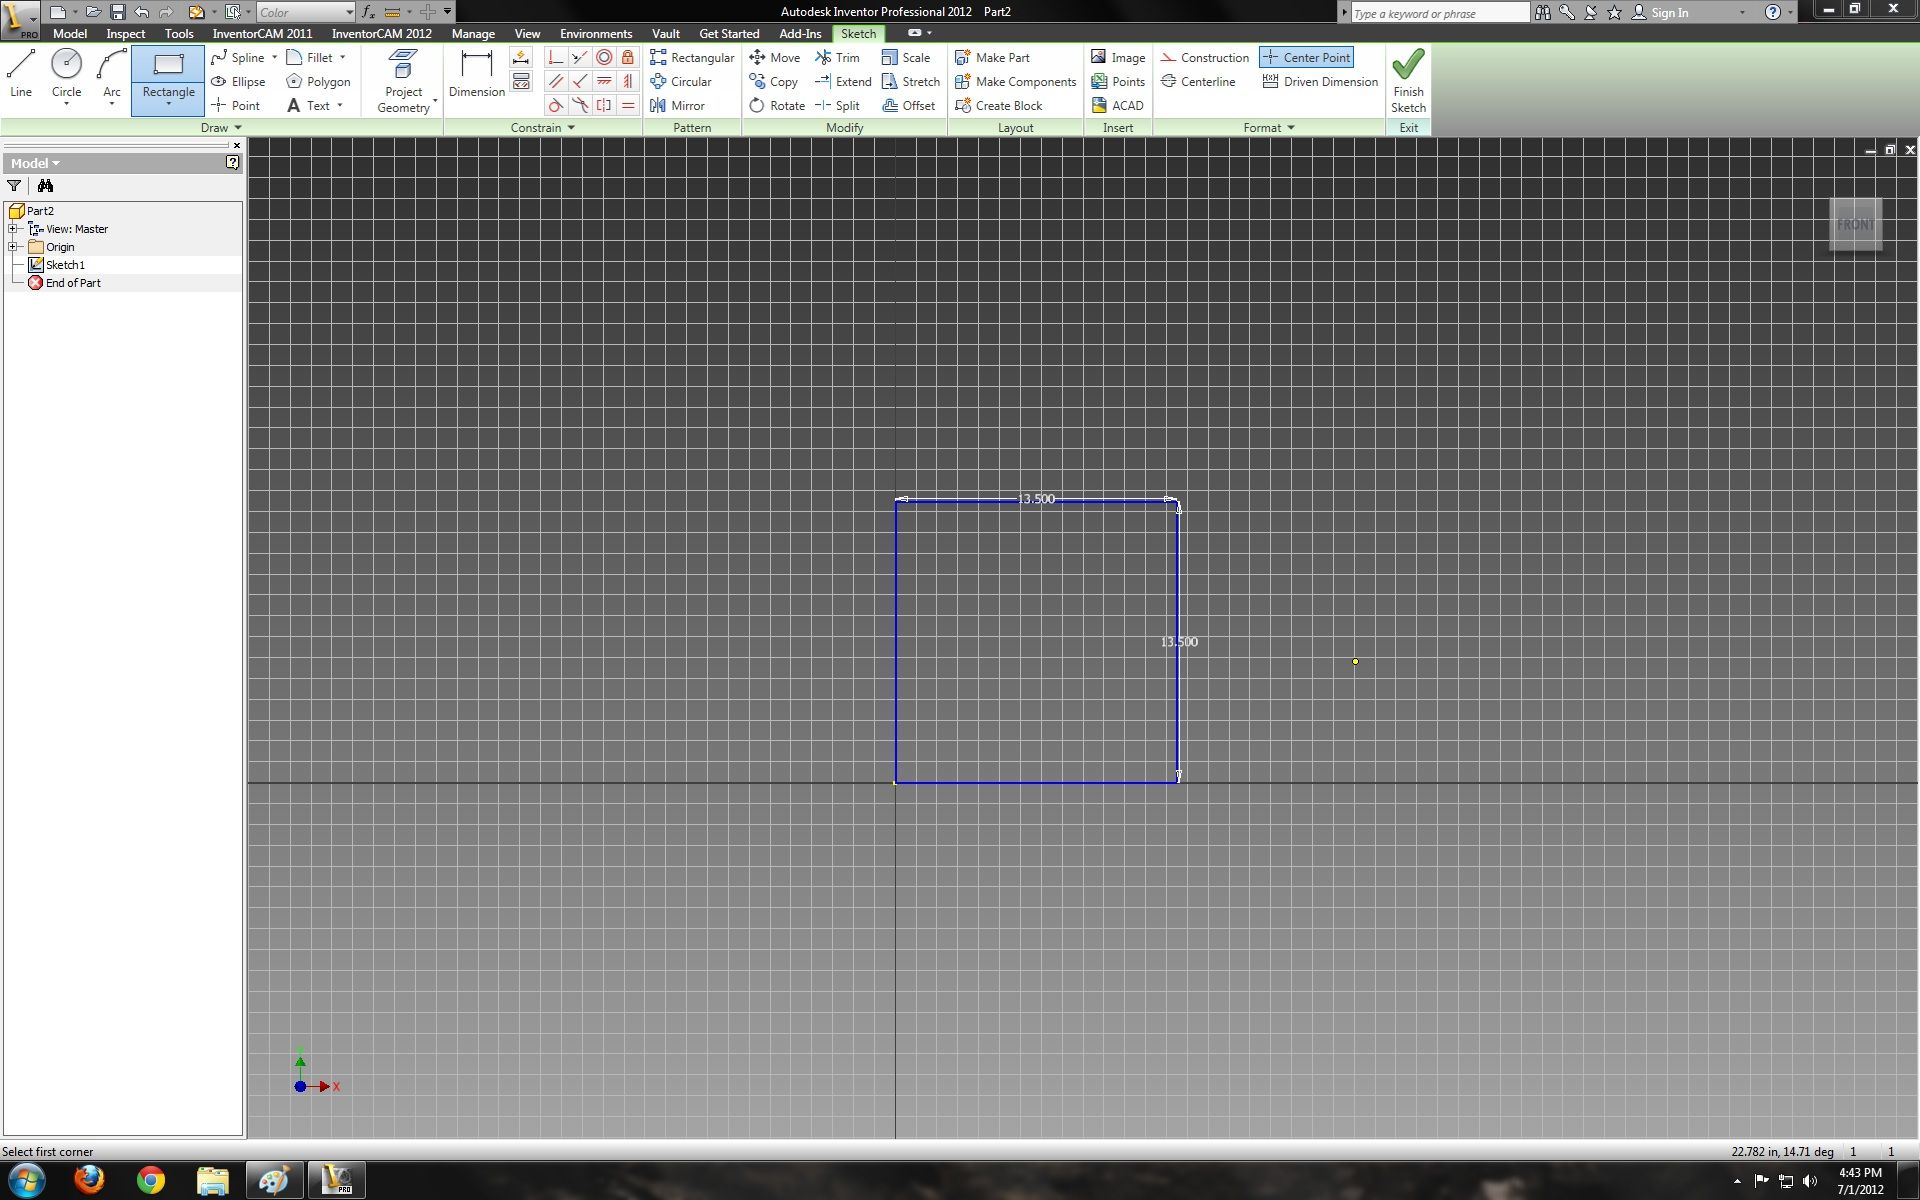Open the Vault menu
The height and width of the screenshot is (1200, 1920).
pyautogui.click(x=666, y=33)
